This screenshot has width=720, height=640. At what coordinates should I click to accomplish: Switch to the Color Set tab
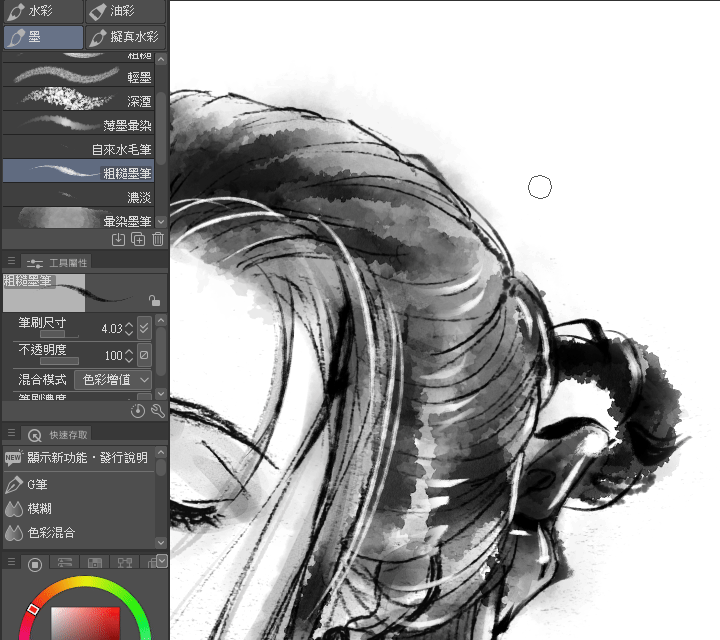click(95, 563)
